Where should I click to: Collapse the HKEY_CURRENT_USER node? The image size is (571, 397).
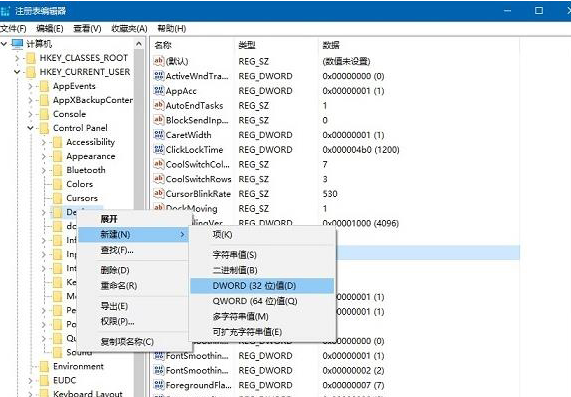17,72
